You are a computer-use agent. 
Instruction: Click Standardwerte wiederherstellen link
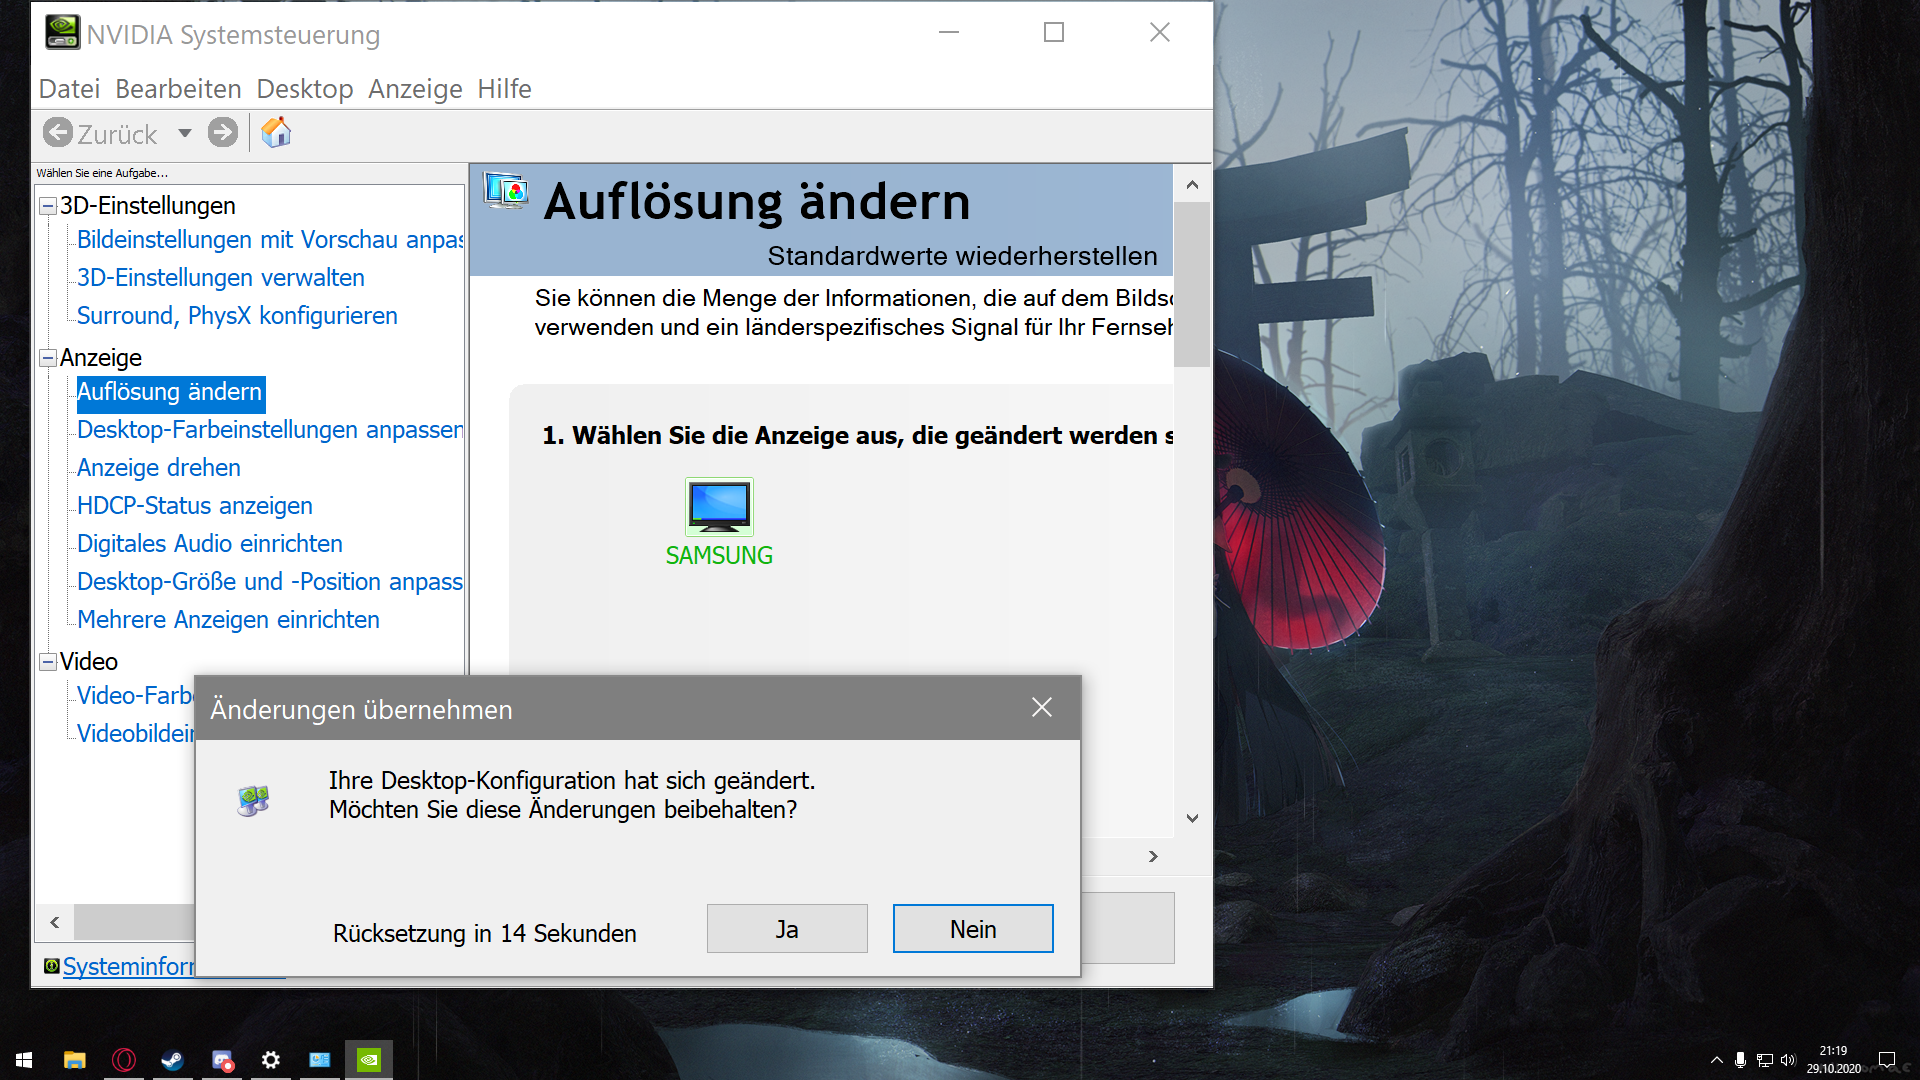point(962,257)
